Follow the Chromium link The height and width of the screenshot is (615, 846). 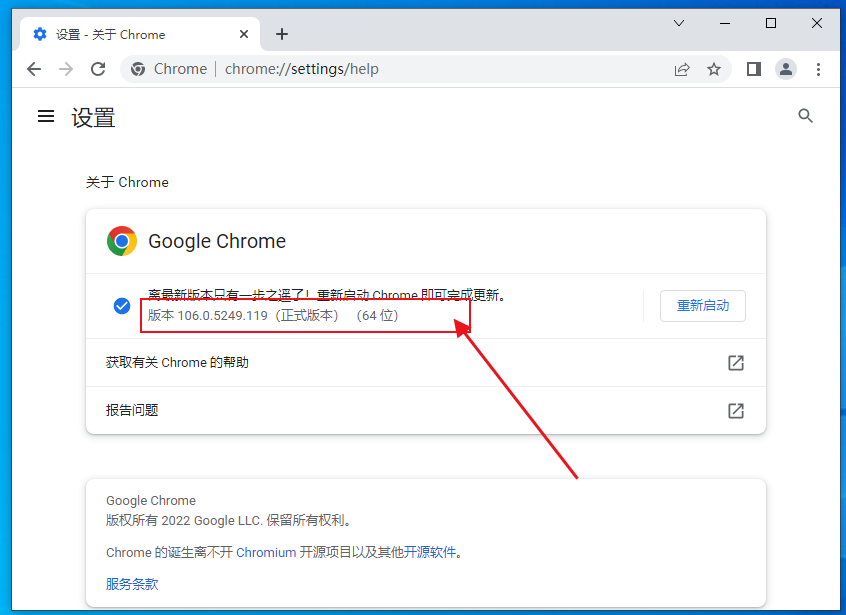[266, 552]
